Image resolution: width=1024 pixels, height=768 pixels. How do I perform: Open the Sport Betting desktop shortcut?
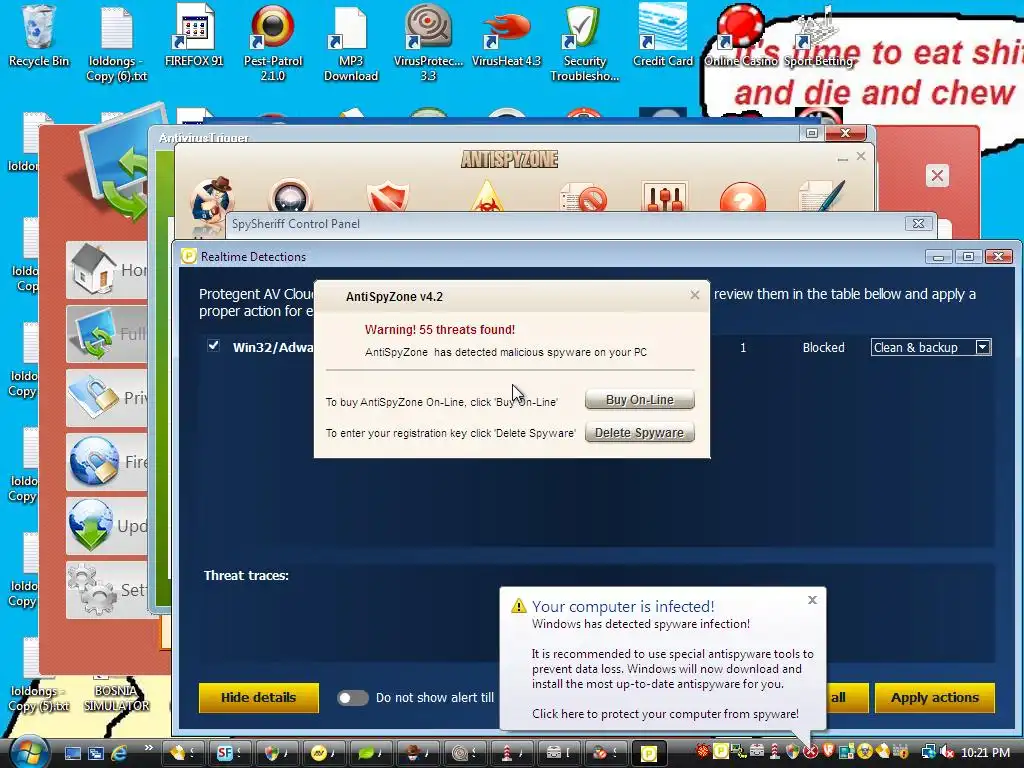tap(818, 38)
